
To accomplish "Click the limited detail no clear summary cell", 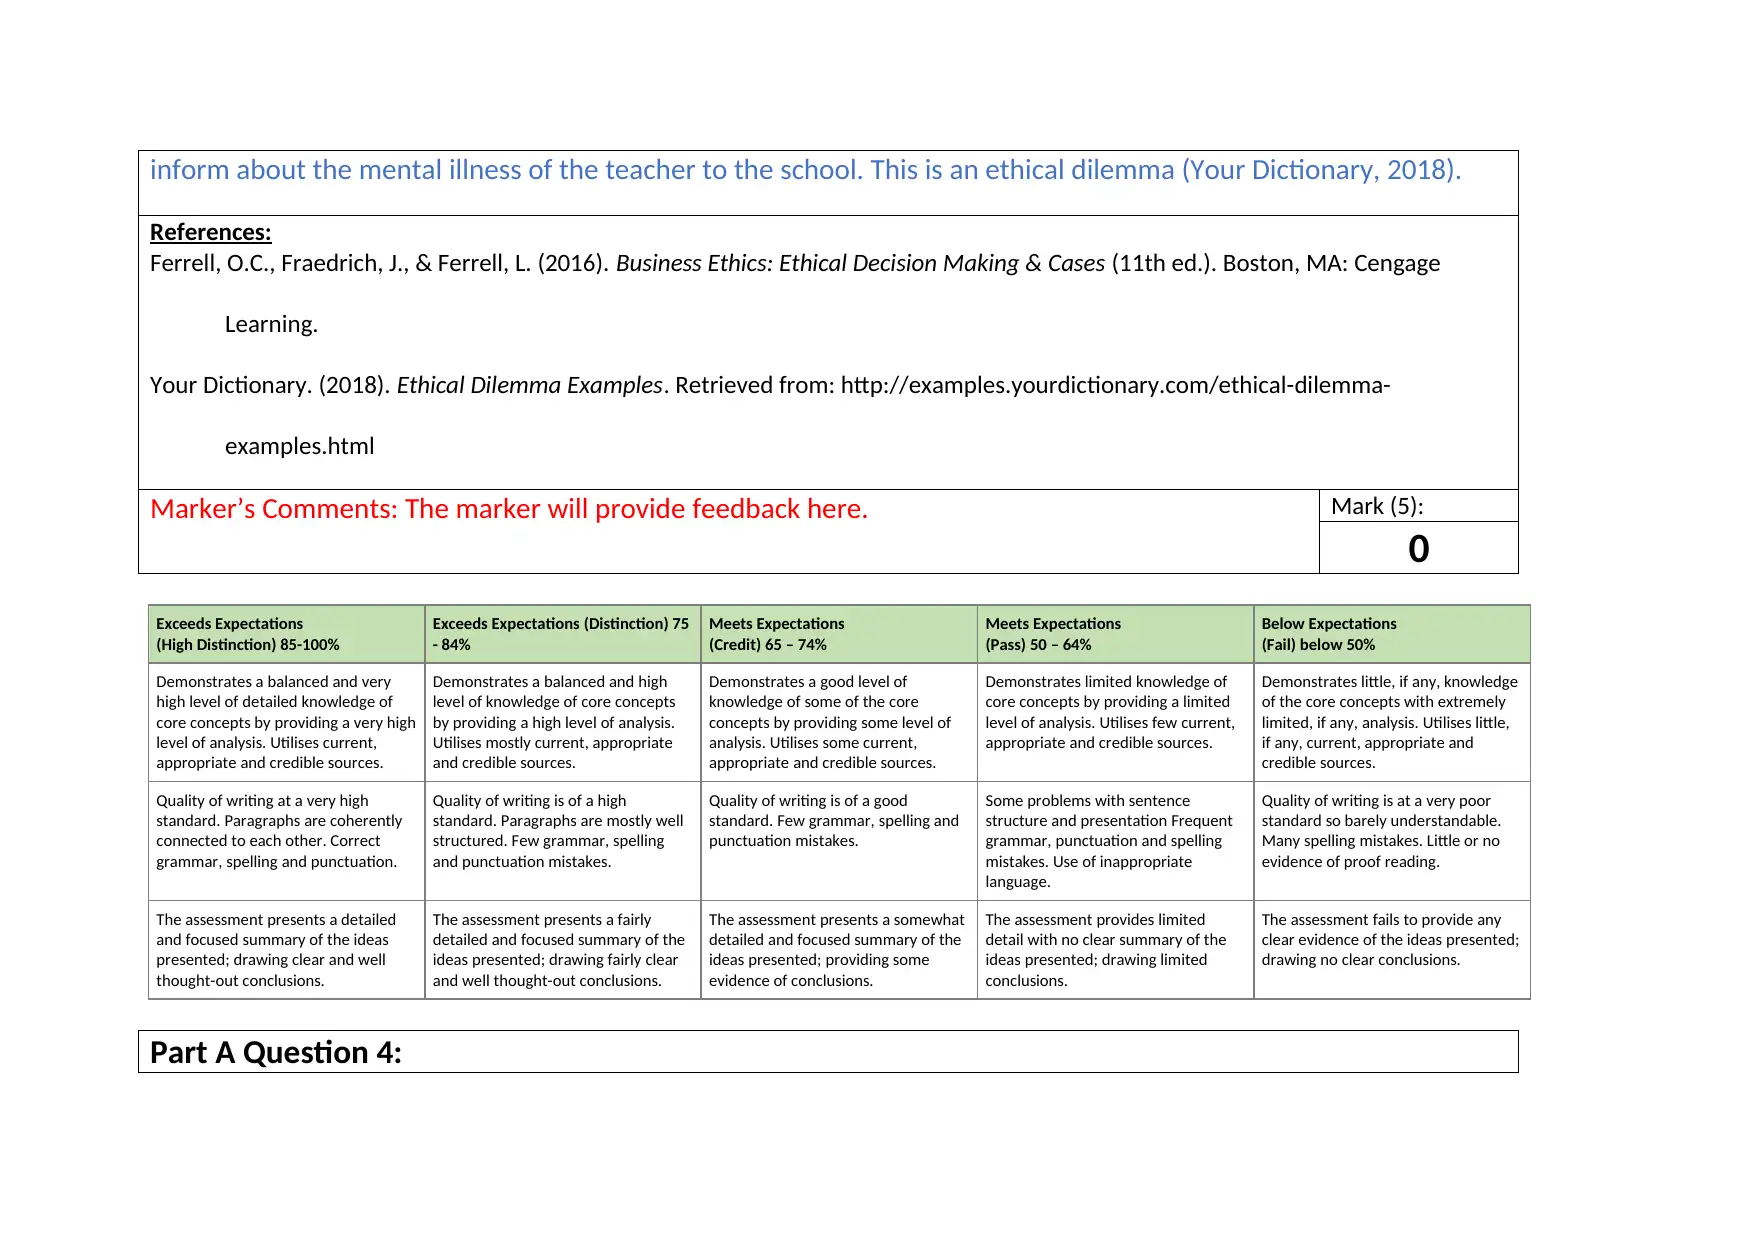I will pyautogui.click(x=1115, y=950).
